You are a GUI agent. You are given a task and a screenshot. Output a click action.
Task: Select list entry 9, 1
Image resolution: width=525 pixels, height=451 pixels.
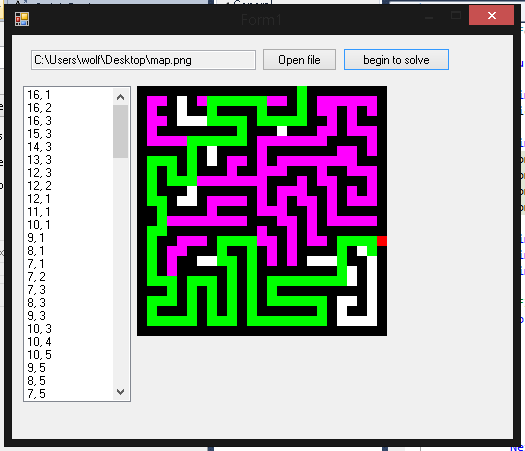click(35, 238)
